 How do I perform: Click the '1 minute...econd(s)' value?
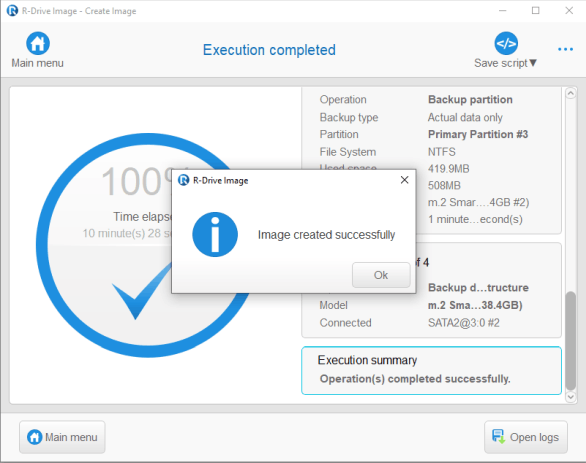[475, 219]
